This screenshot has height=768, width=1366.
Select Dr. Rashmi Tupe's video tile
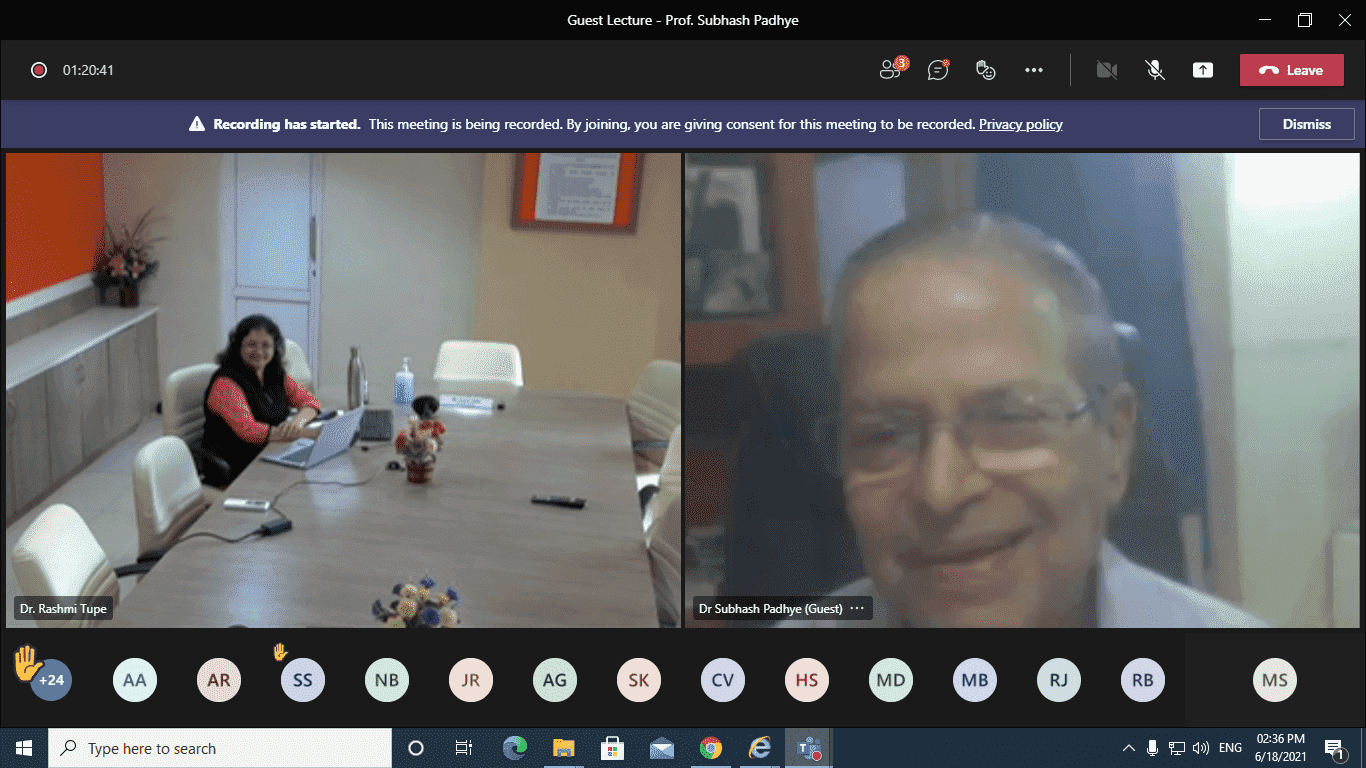click(343, 390)
